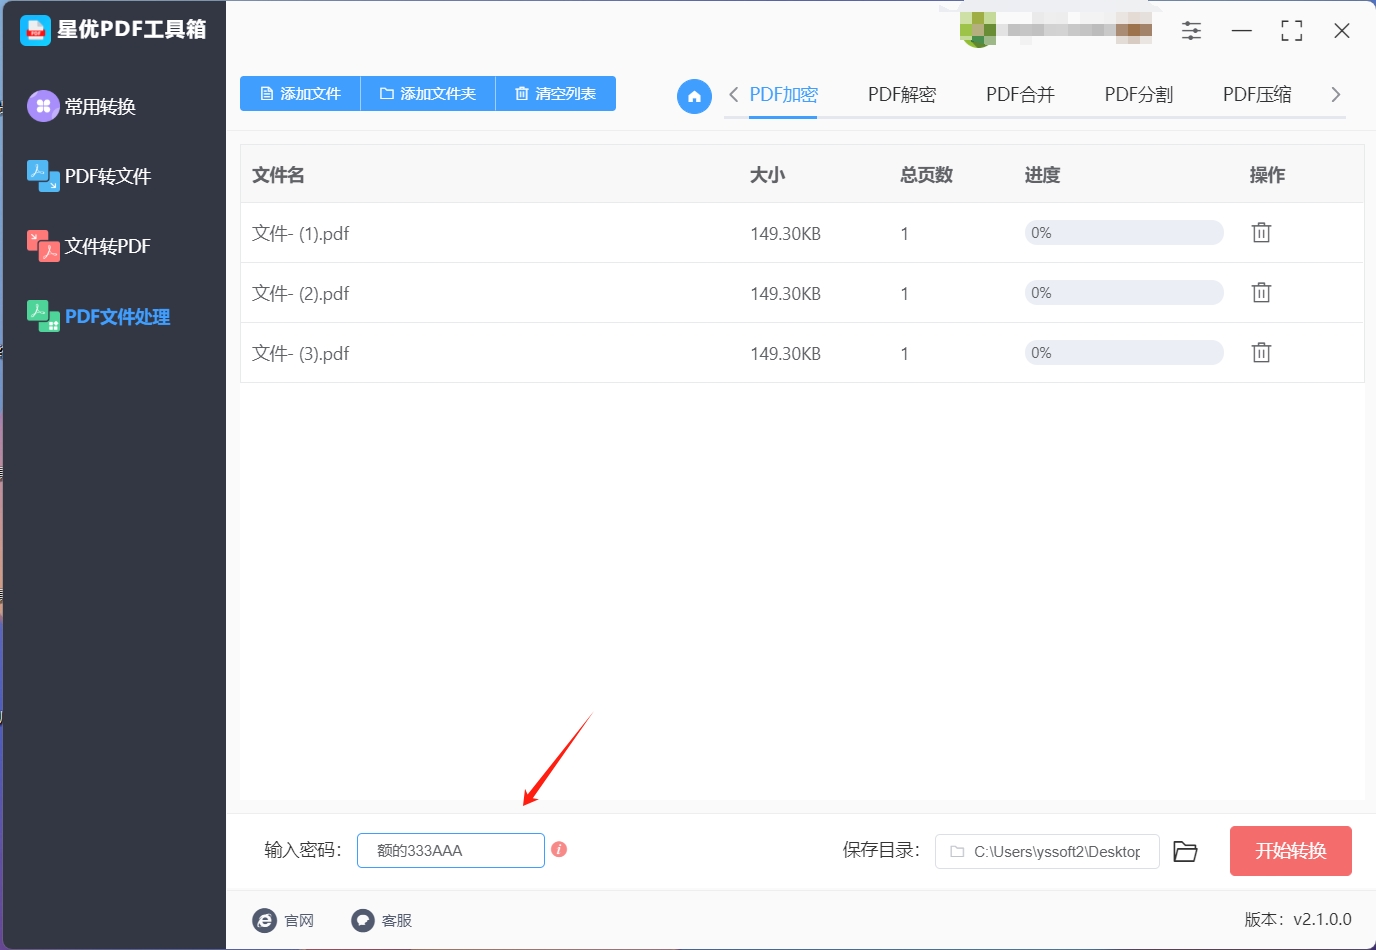
Task: Open 官网 official website link
Action: tap(283, 920)
